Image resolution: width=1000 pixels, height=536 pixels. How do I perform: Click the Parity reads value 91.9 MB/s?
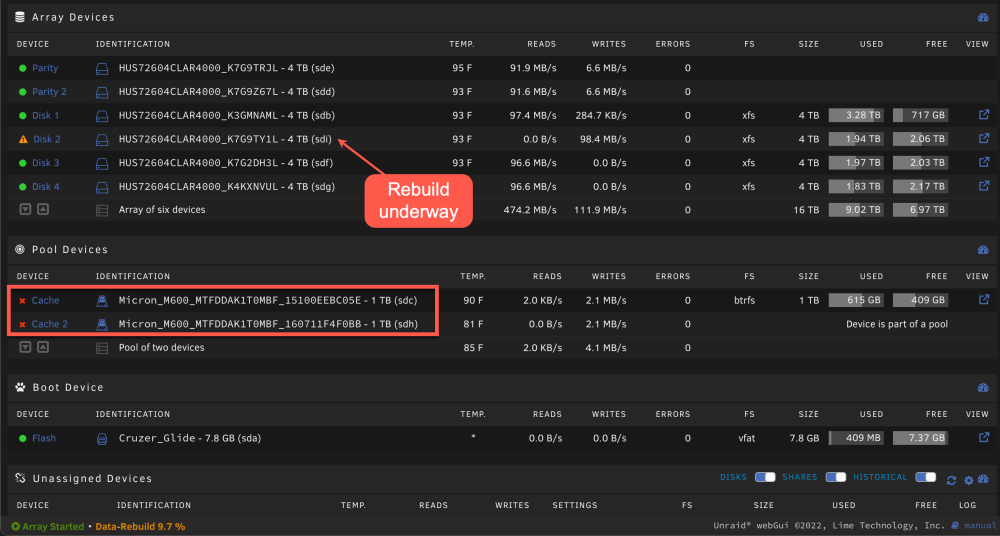pos(533,68)
